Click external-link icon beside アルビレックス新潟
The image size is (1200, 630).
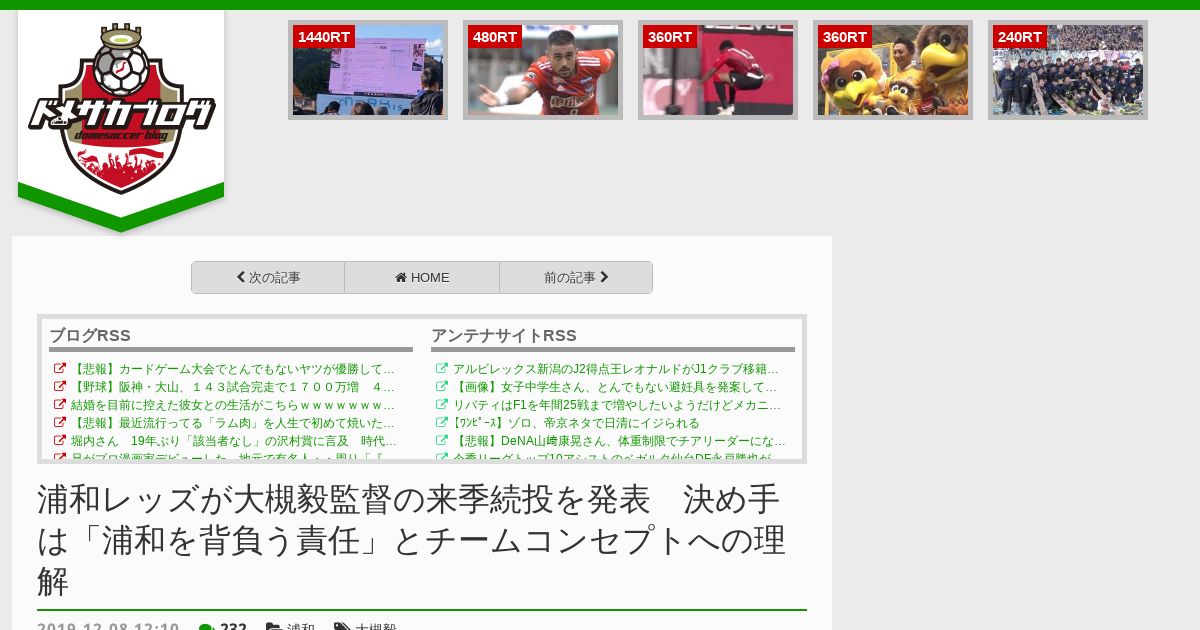442,369
